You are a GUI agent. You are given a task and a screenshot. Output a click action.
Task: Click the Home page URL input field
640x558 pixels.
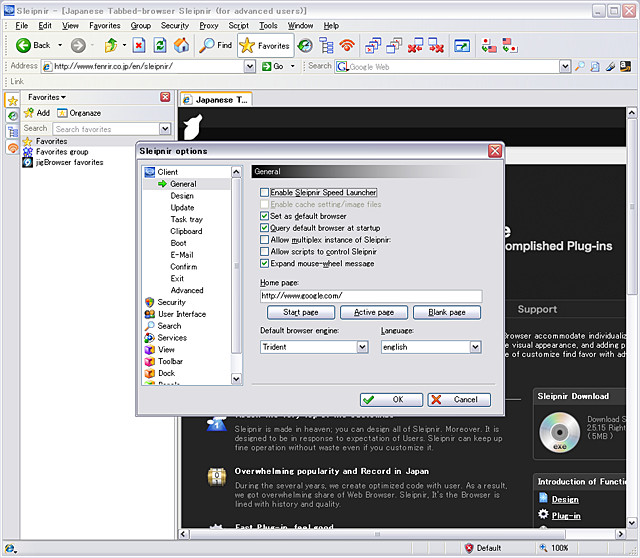(371, 296)
